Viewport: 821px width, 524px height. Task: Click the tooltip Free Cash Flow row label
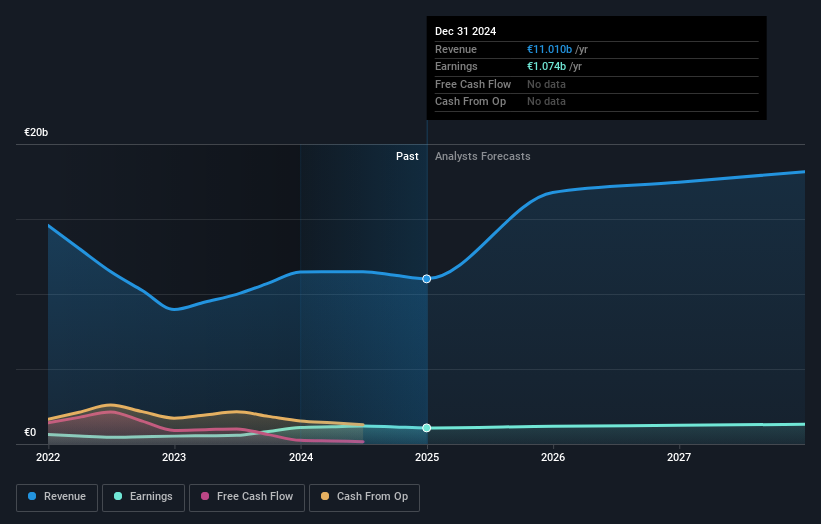[473, 84]
